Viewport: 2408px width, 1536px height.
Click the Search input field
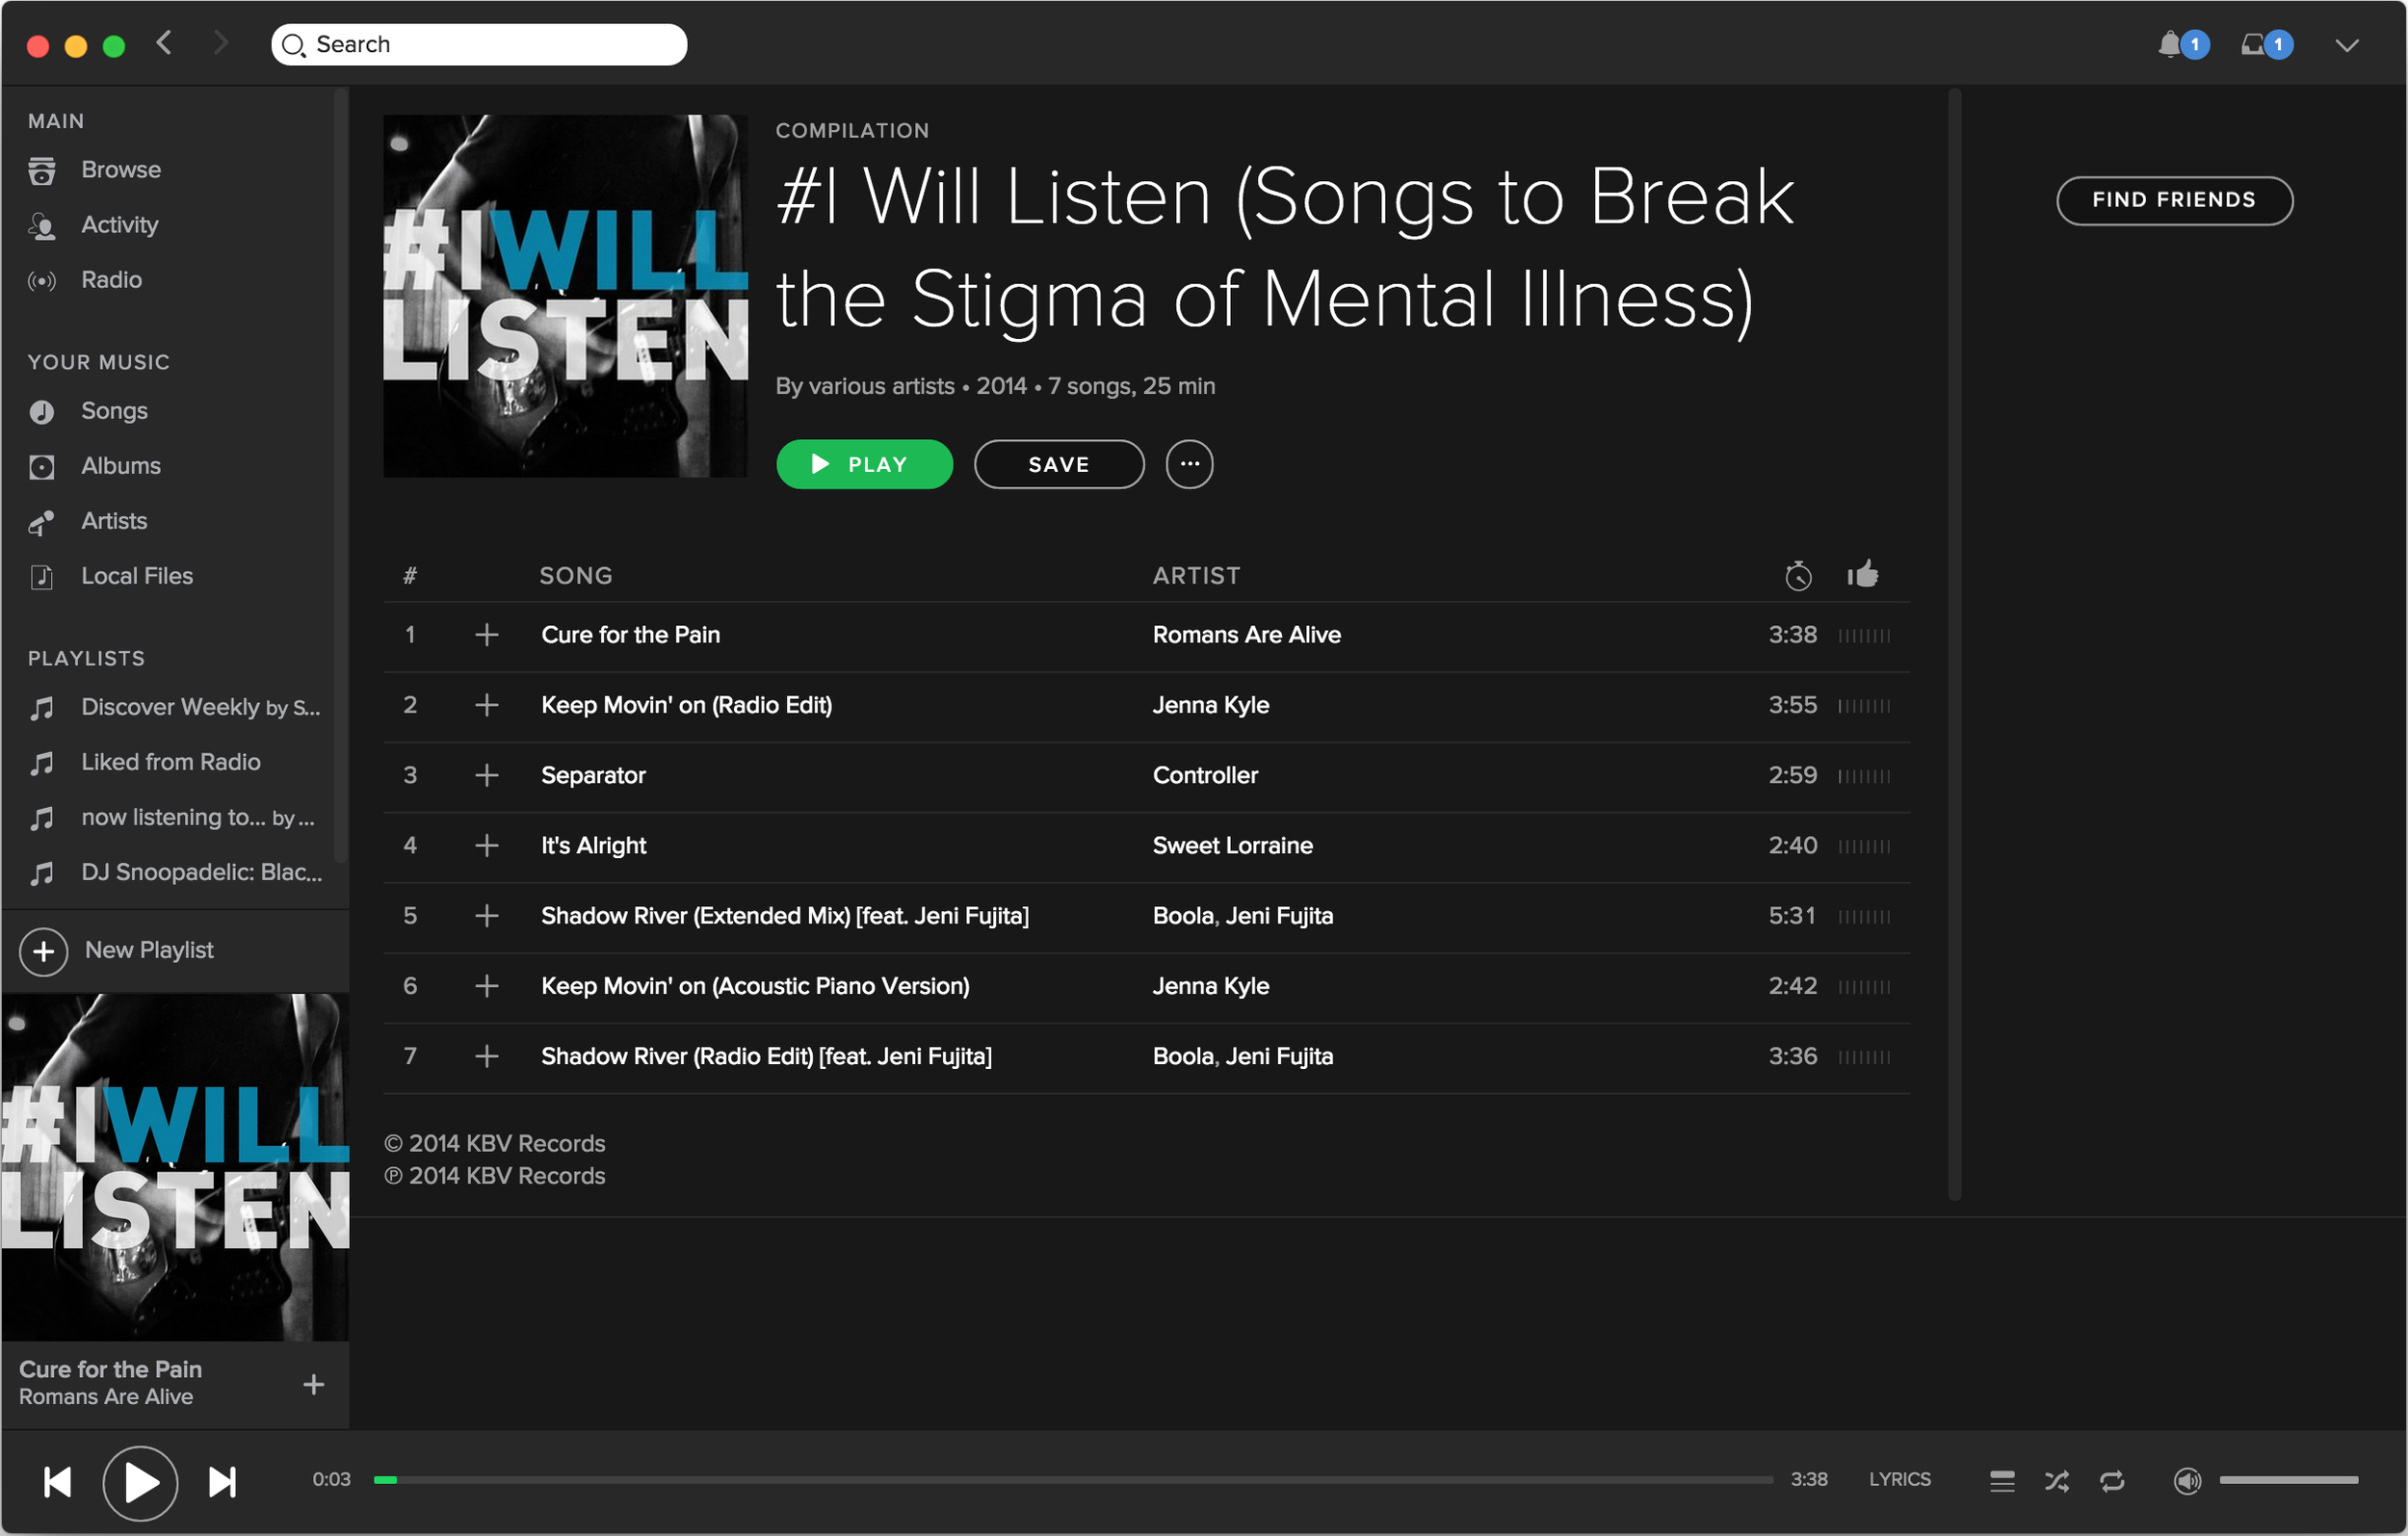pos(479,45)
